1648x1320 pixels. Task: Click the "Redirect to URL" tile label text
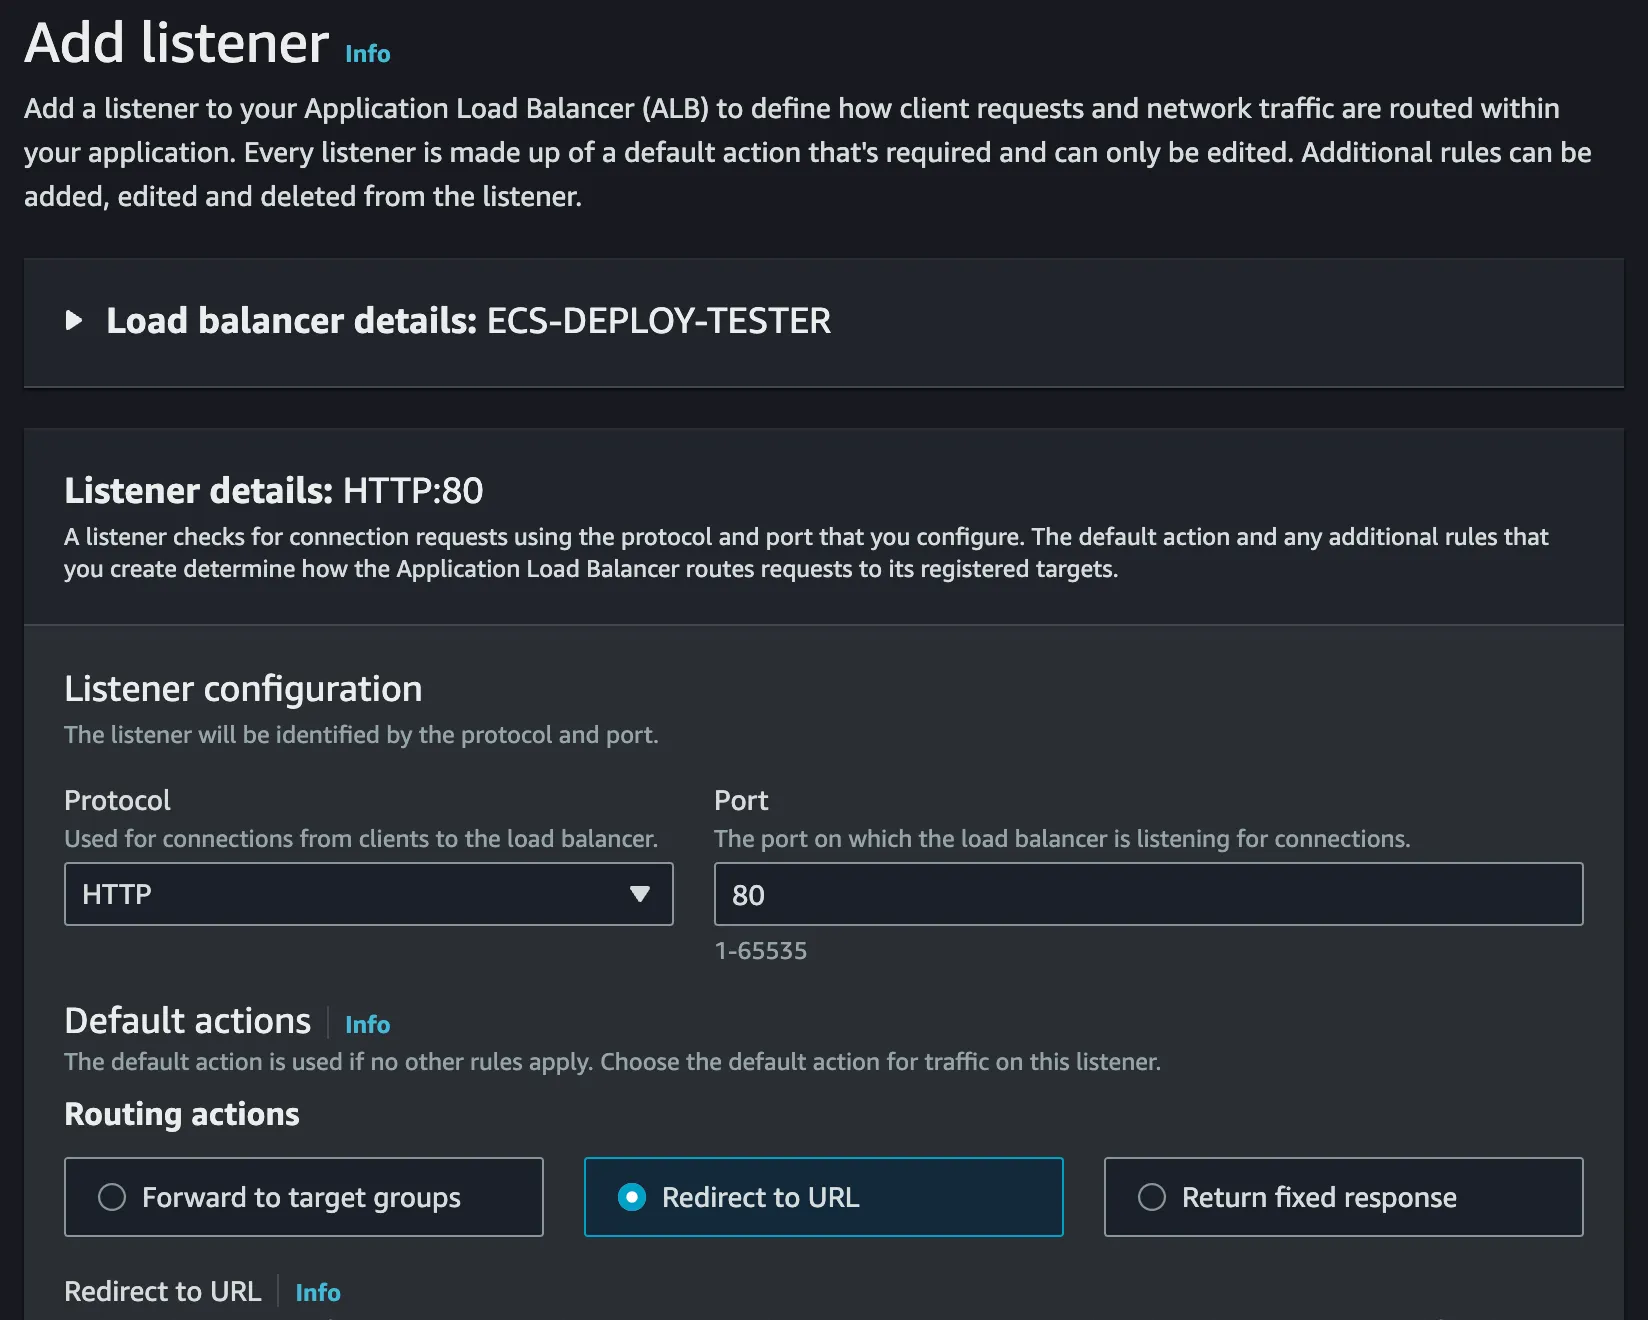[x=760, y=1197]
